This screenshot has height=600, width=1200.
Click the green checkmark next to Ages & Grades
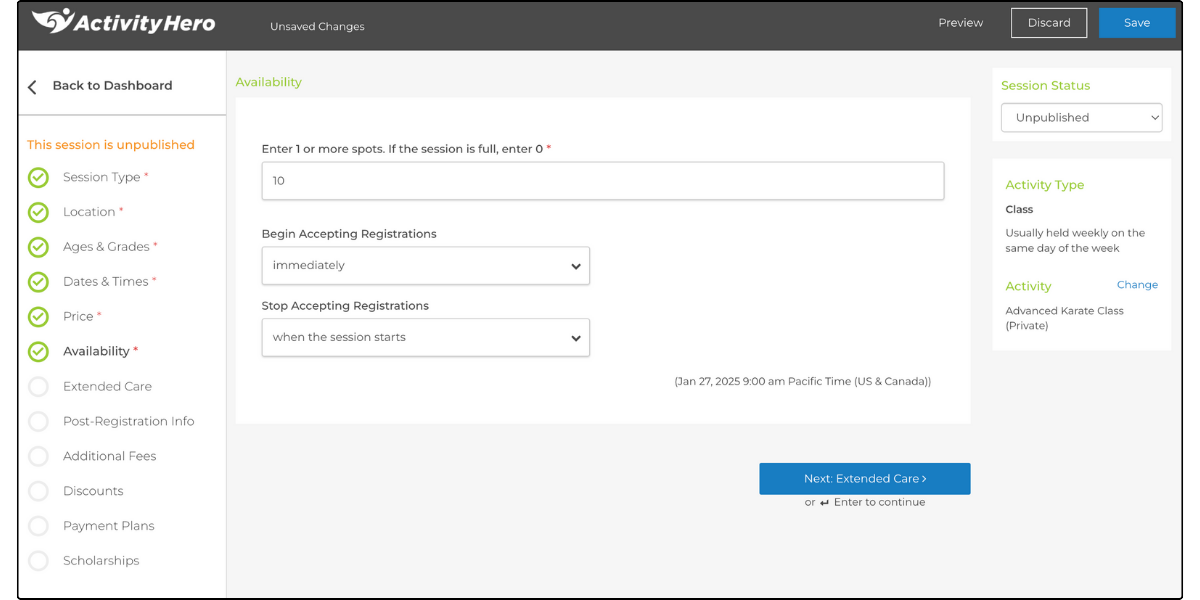(38, 248)
